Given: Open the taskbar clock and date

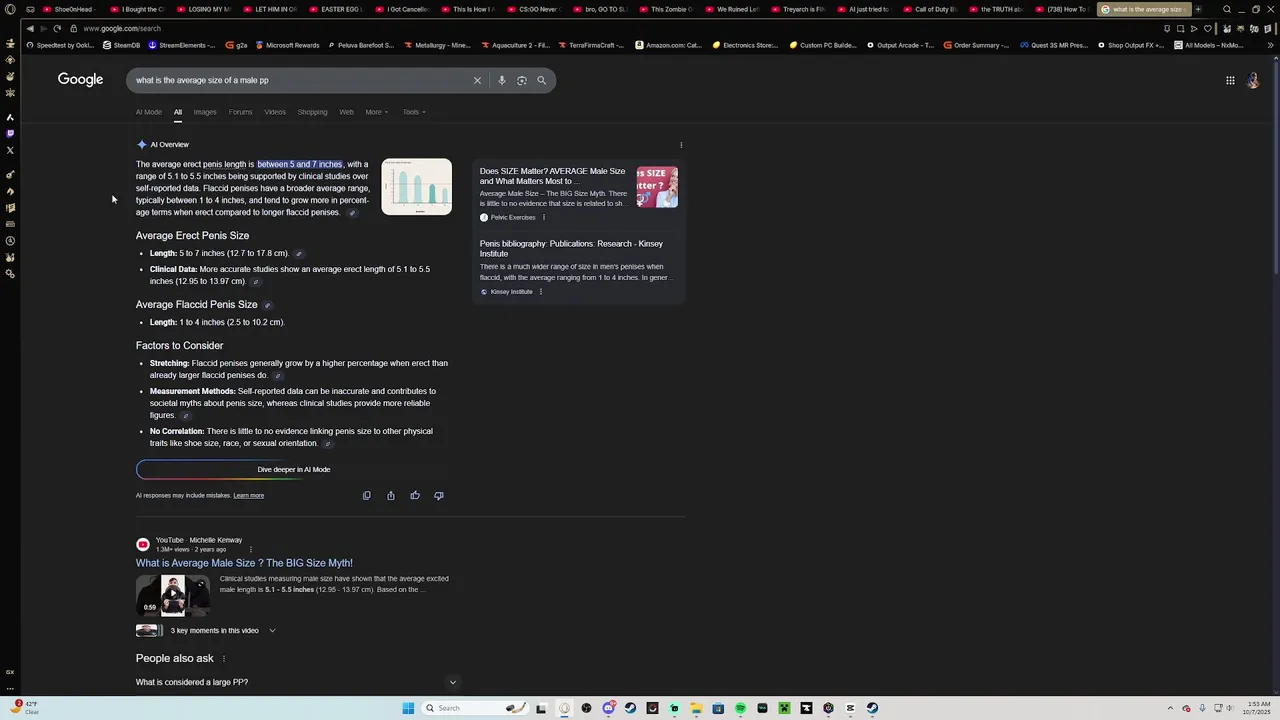Looking at the screenshot, I should coord(1258,708).
